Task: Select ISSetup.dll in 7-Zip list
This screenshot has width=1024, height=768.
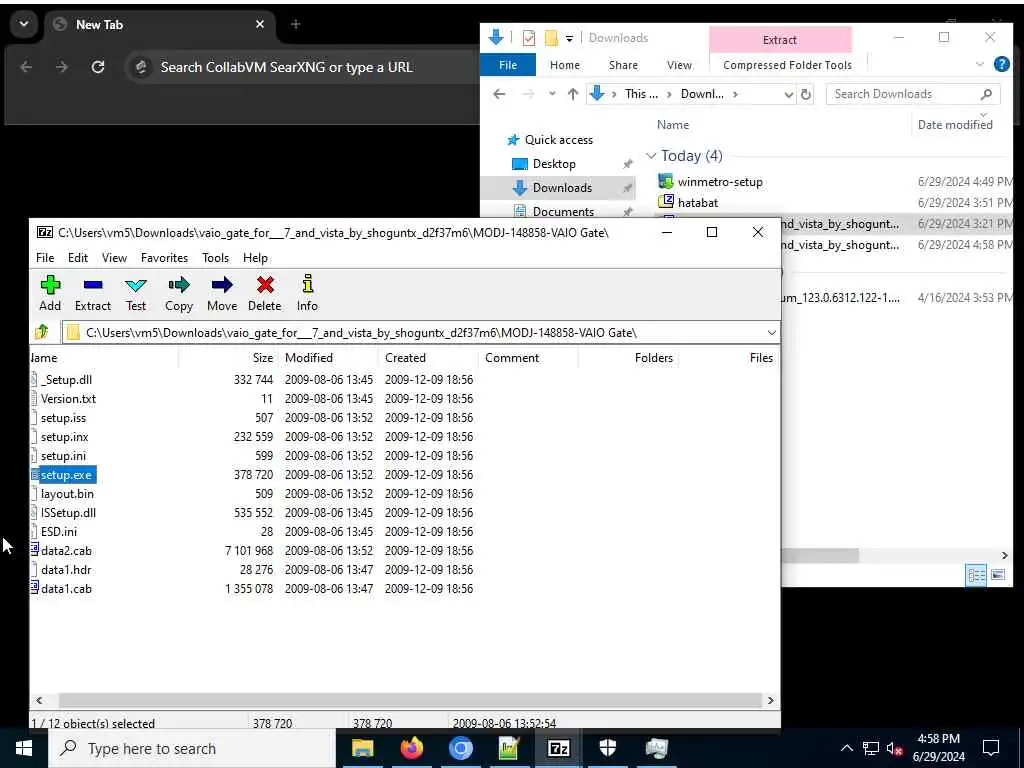Action: pyautogui.click(x=68, y=513)
